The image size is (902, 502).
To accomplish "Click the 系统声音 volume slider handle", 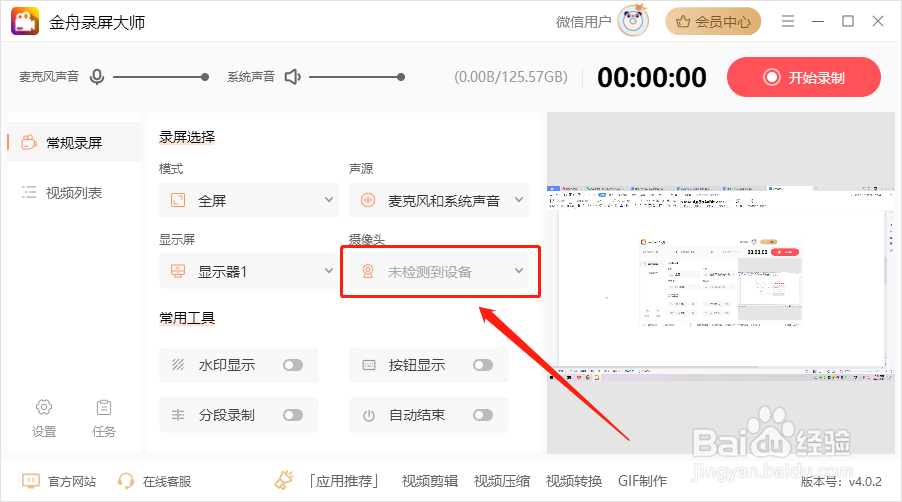I will pyautogui.click(x=401, y=77).
